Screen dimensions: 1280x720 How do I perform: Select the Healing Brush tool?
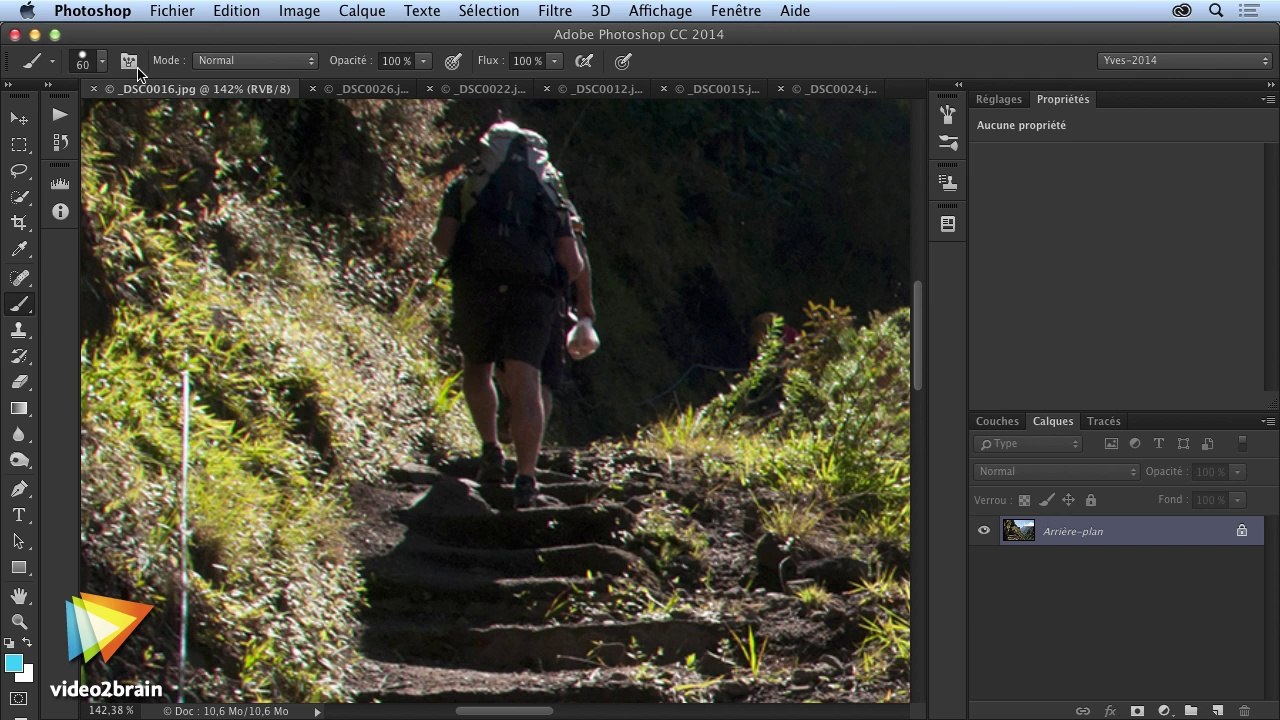coord(19,278)
